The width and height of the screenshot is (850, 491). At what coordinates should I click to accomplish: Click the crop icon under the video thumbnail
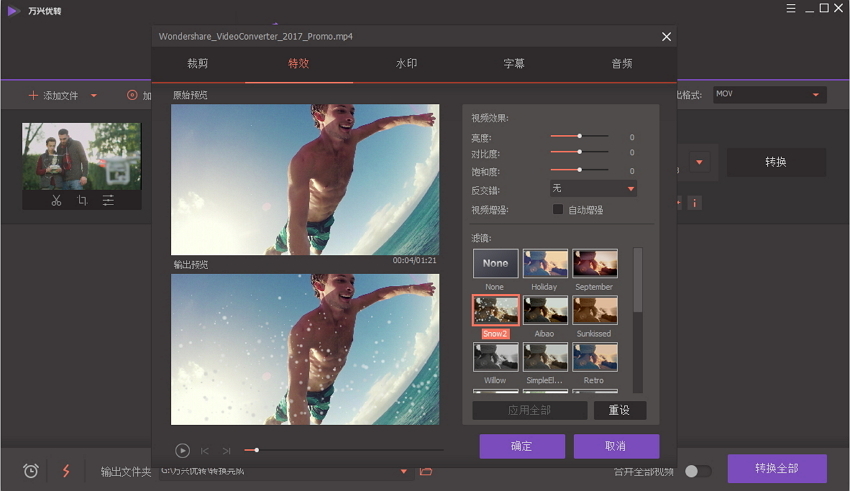pos(82,201)
